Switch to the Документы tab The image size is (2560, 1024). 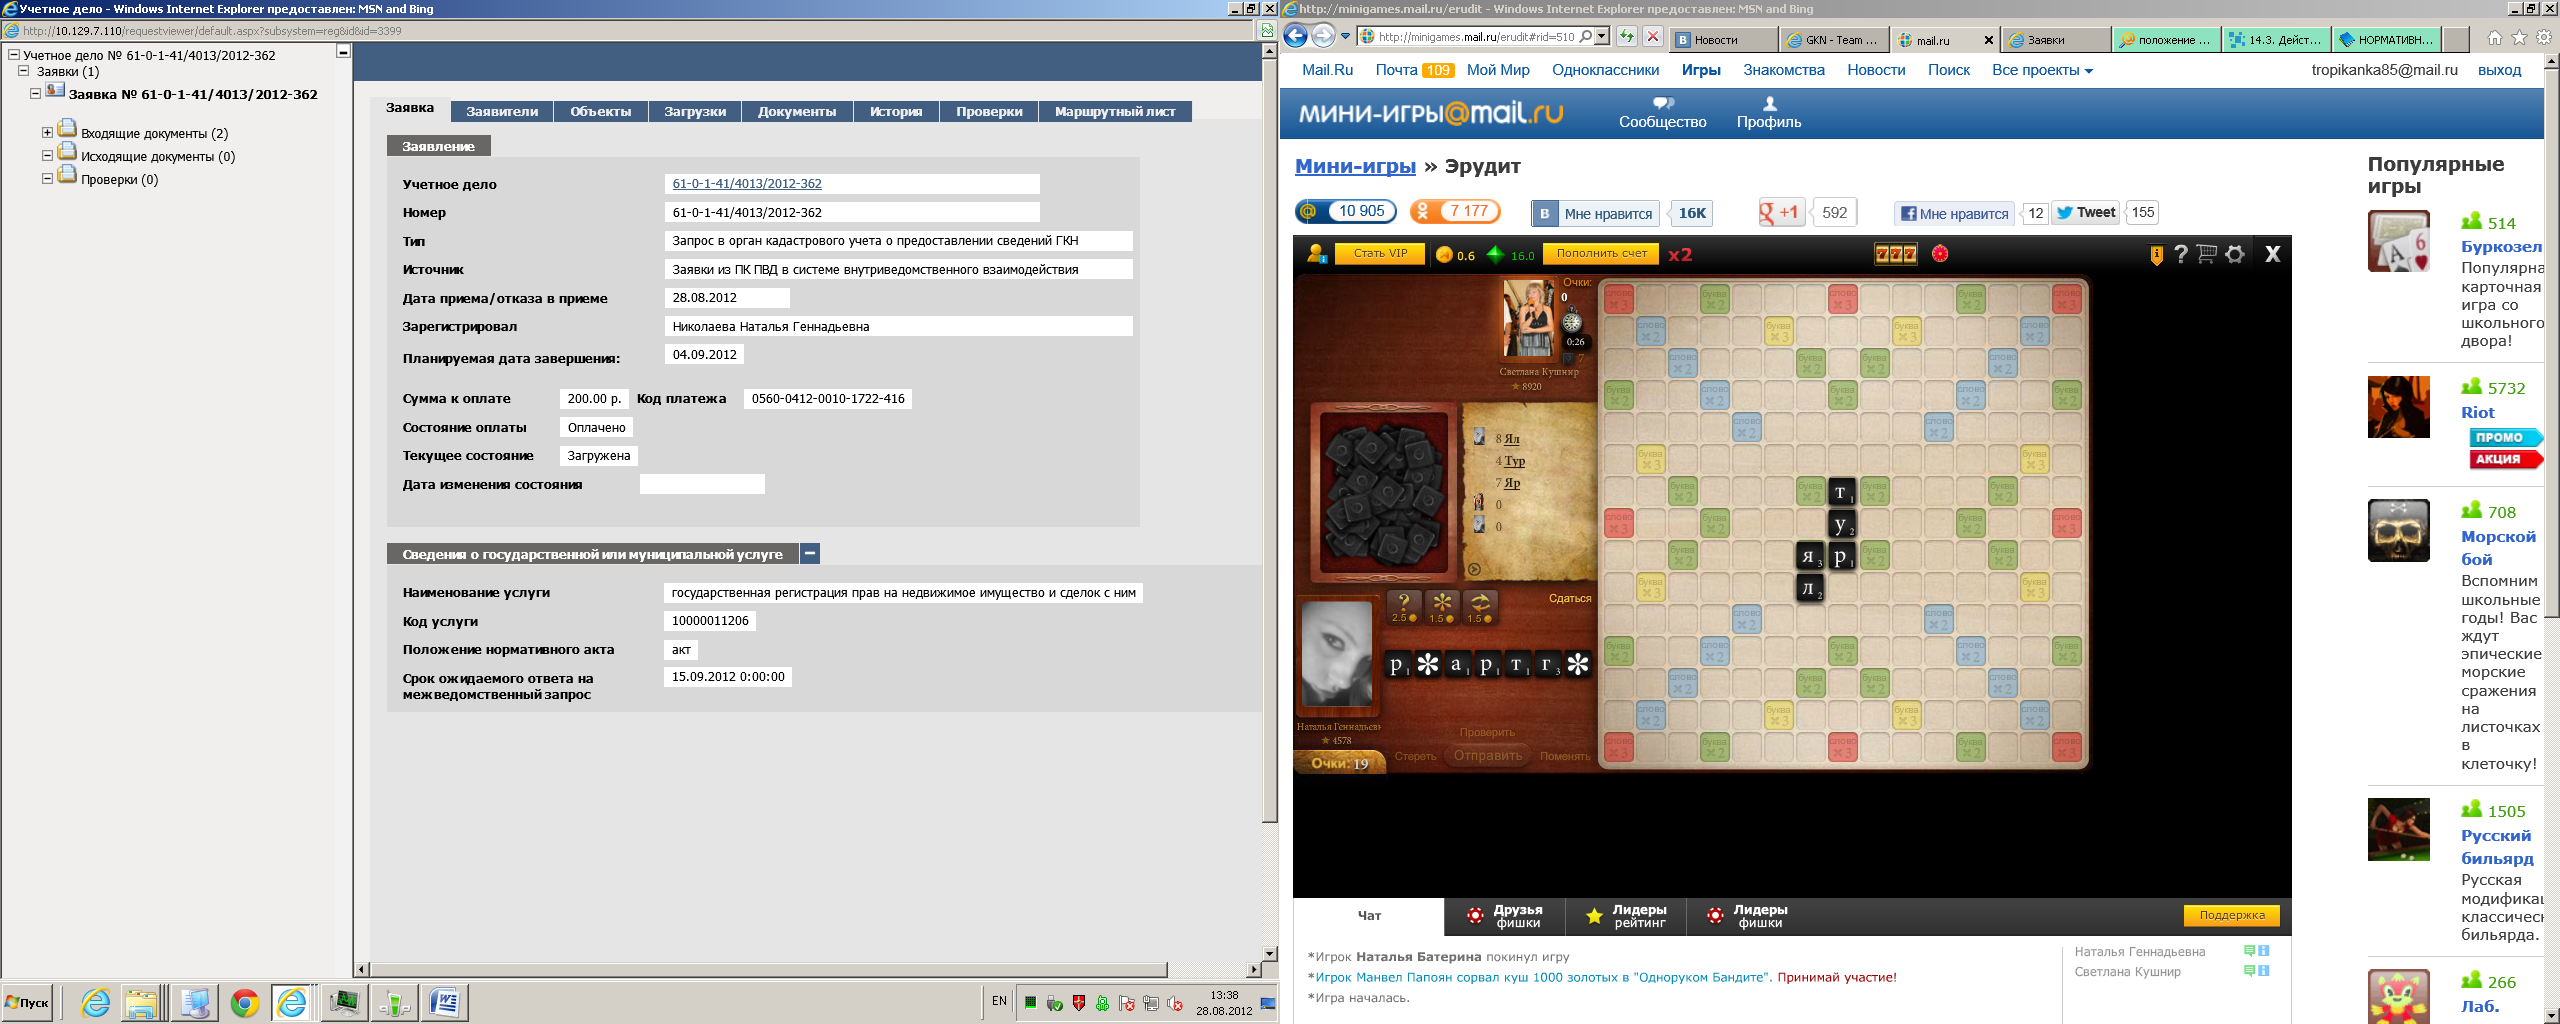[797, 111]
